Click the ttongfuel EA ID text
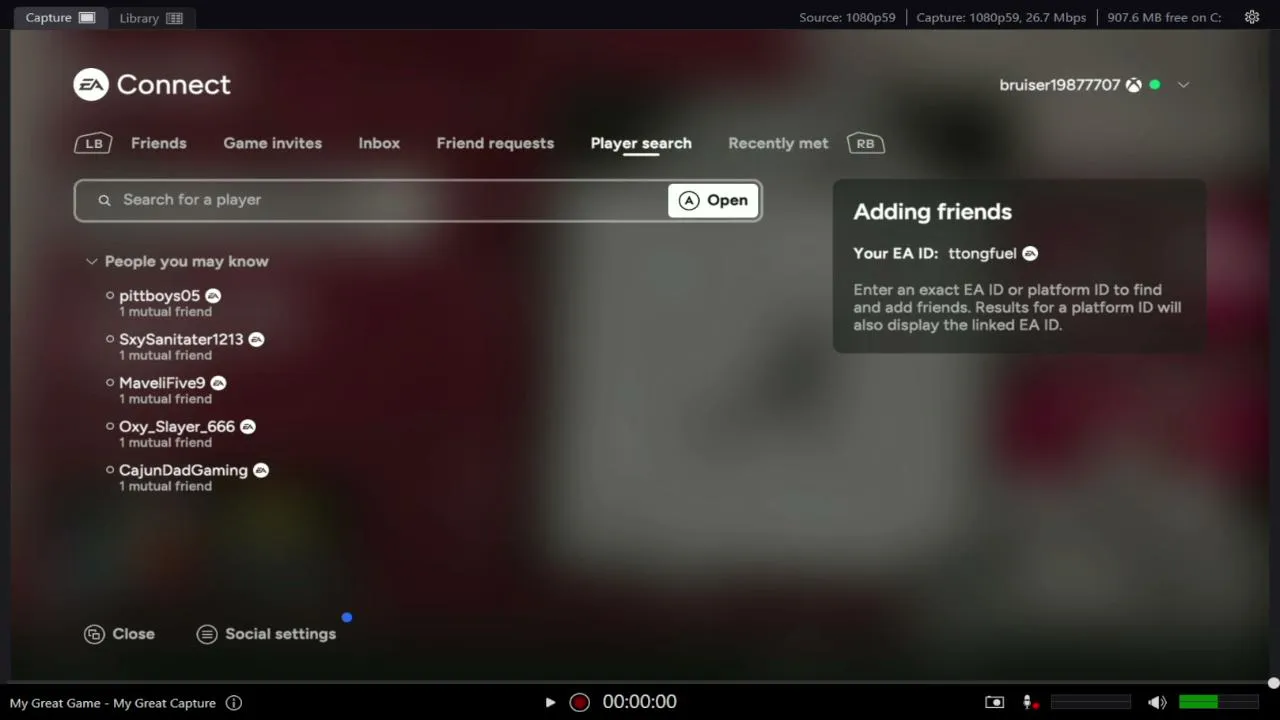This screenshot has height=720, width=1280. [982, 254]
